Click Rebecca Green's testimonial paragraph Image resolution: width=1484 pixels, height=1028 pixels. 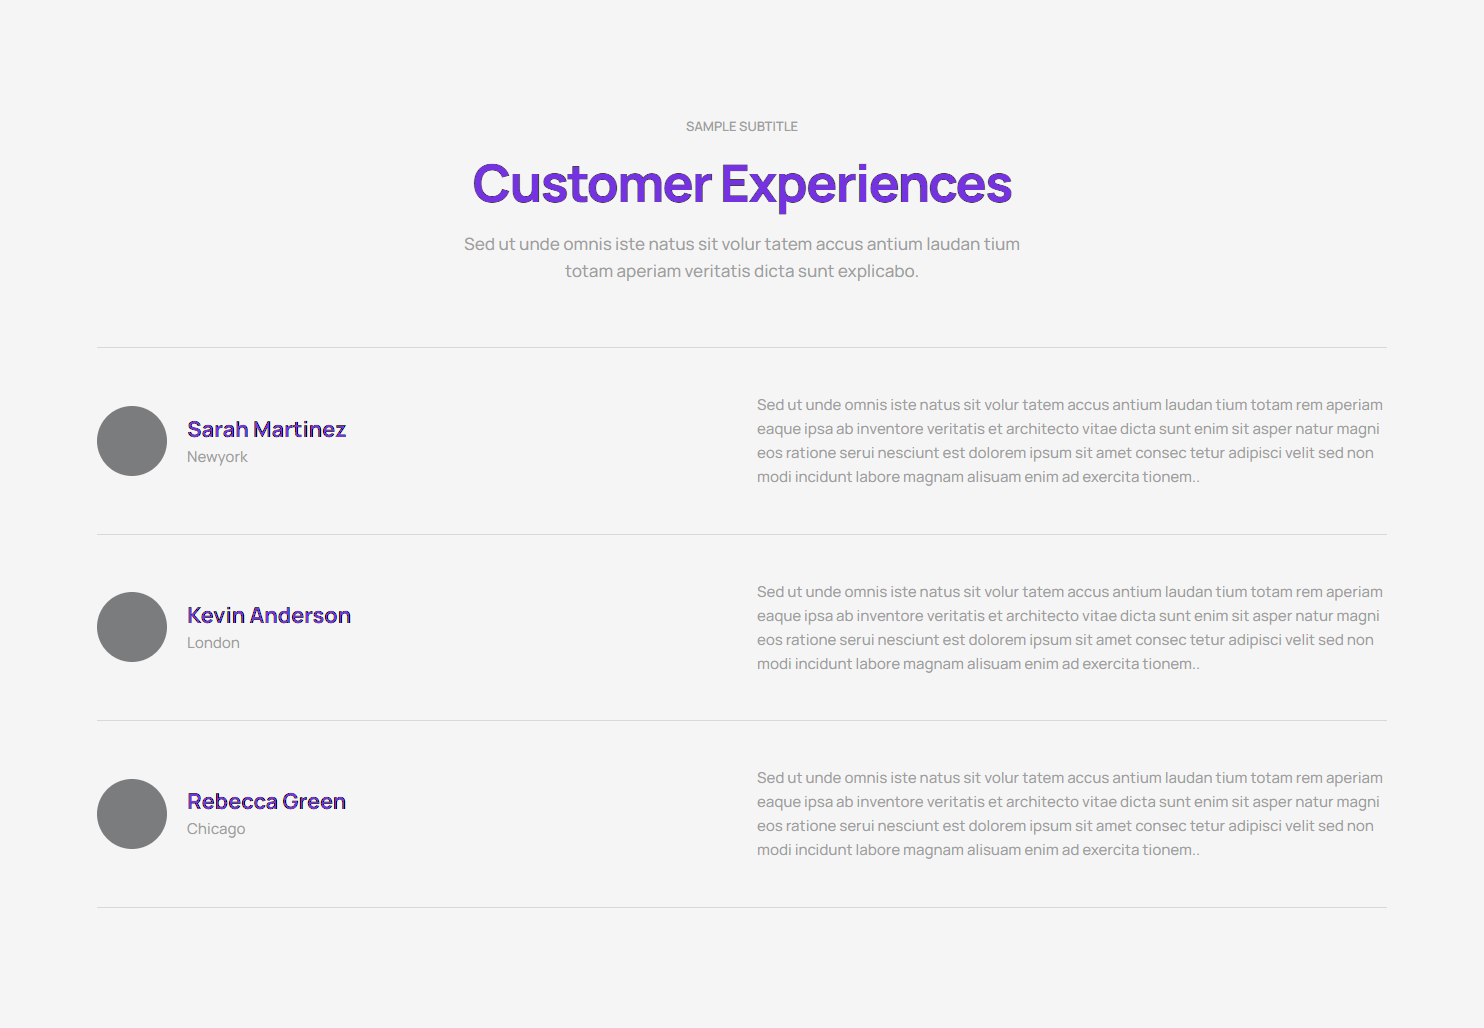1070,814
